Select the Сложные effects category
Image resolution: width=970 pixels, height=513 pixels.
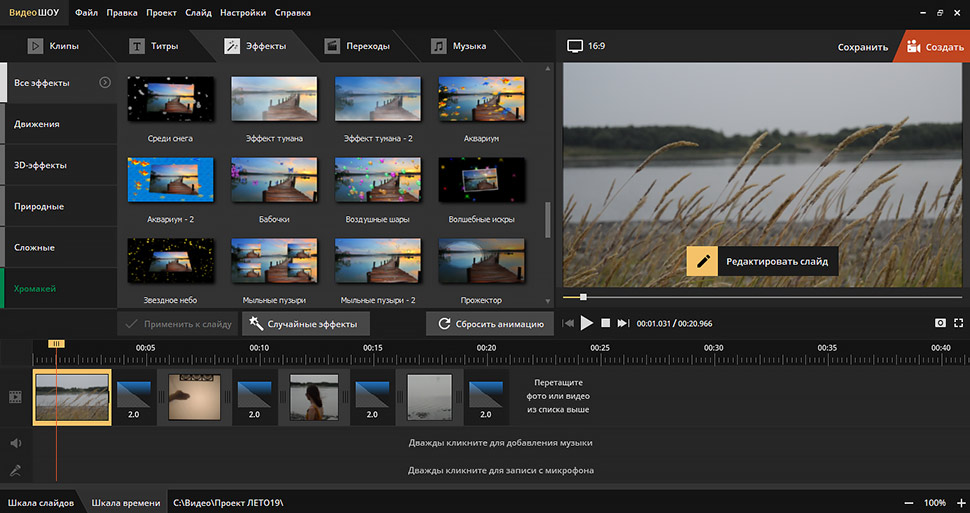point(59,248)
